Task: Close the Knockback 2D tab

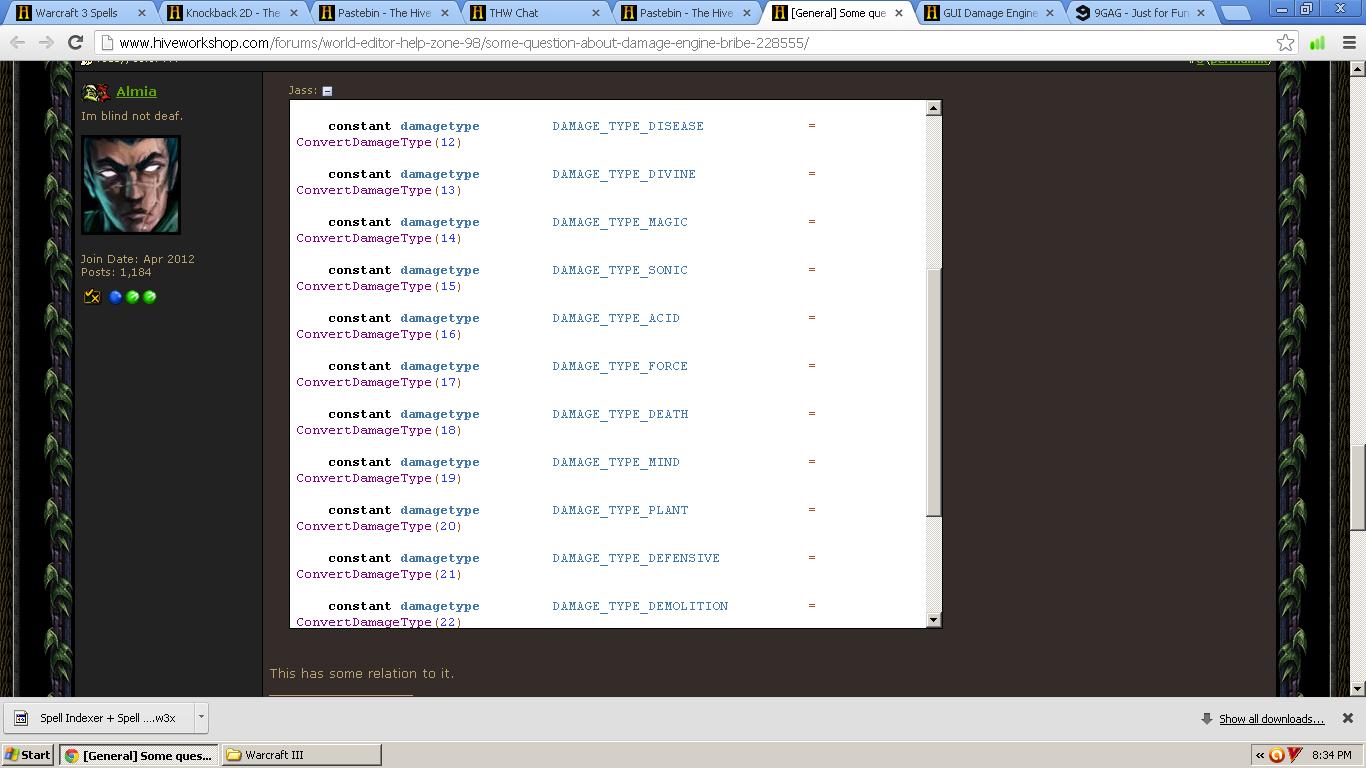Action: [293, 13]
